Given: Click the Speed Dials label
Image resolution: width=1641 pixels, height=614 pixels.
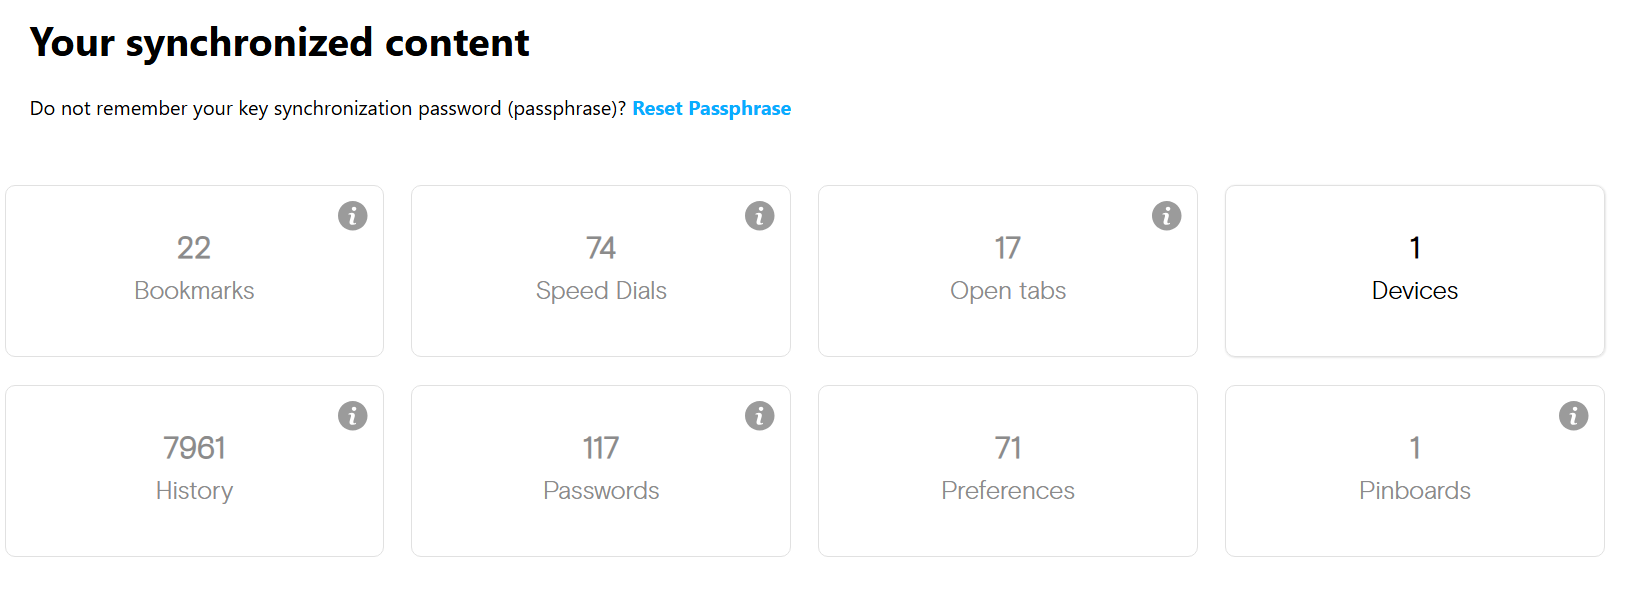Looking at the screenshot, I should [x=601, y=291].
